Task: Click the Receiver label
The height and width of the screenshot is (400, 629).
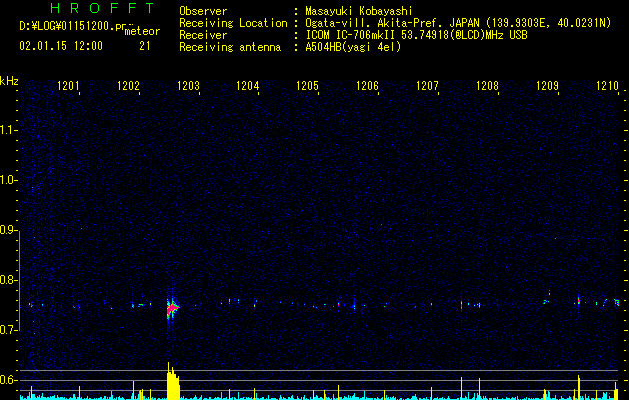Action: pos(203,35)
